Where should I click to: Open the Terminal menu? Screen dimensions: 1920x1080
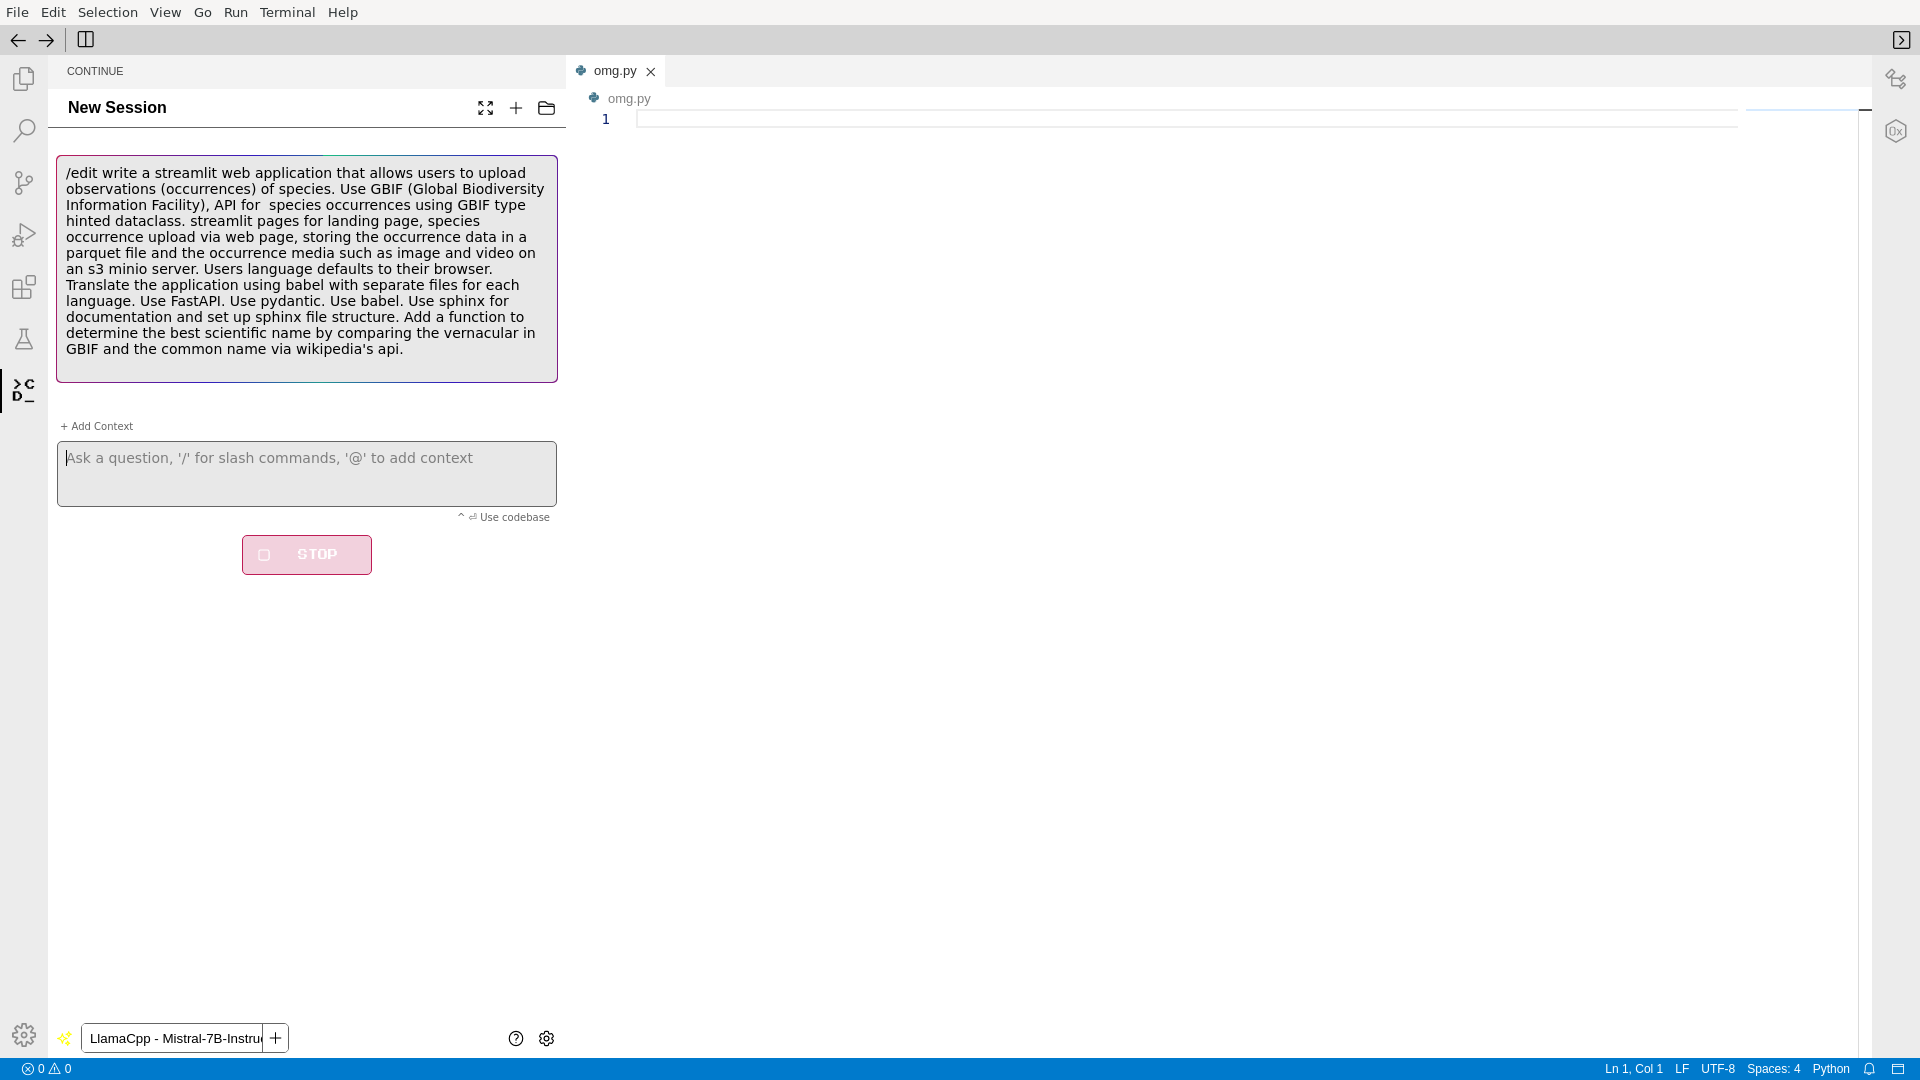[x=288, y=12]
